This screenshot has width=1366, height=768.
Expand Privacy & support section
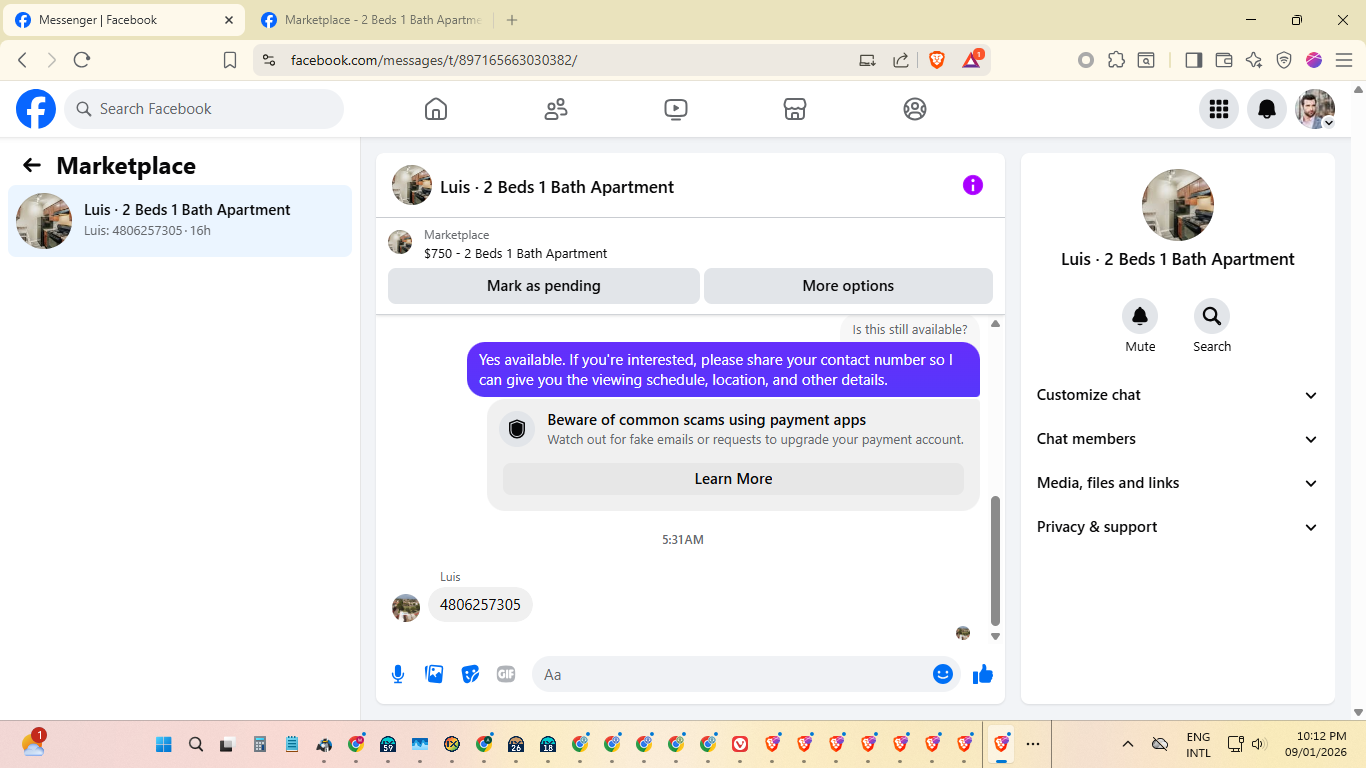click(1178, 527)
